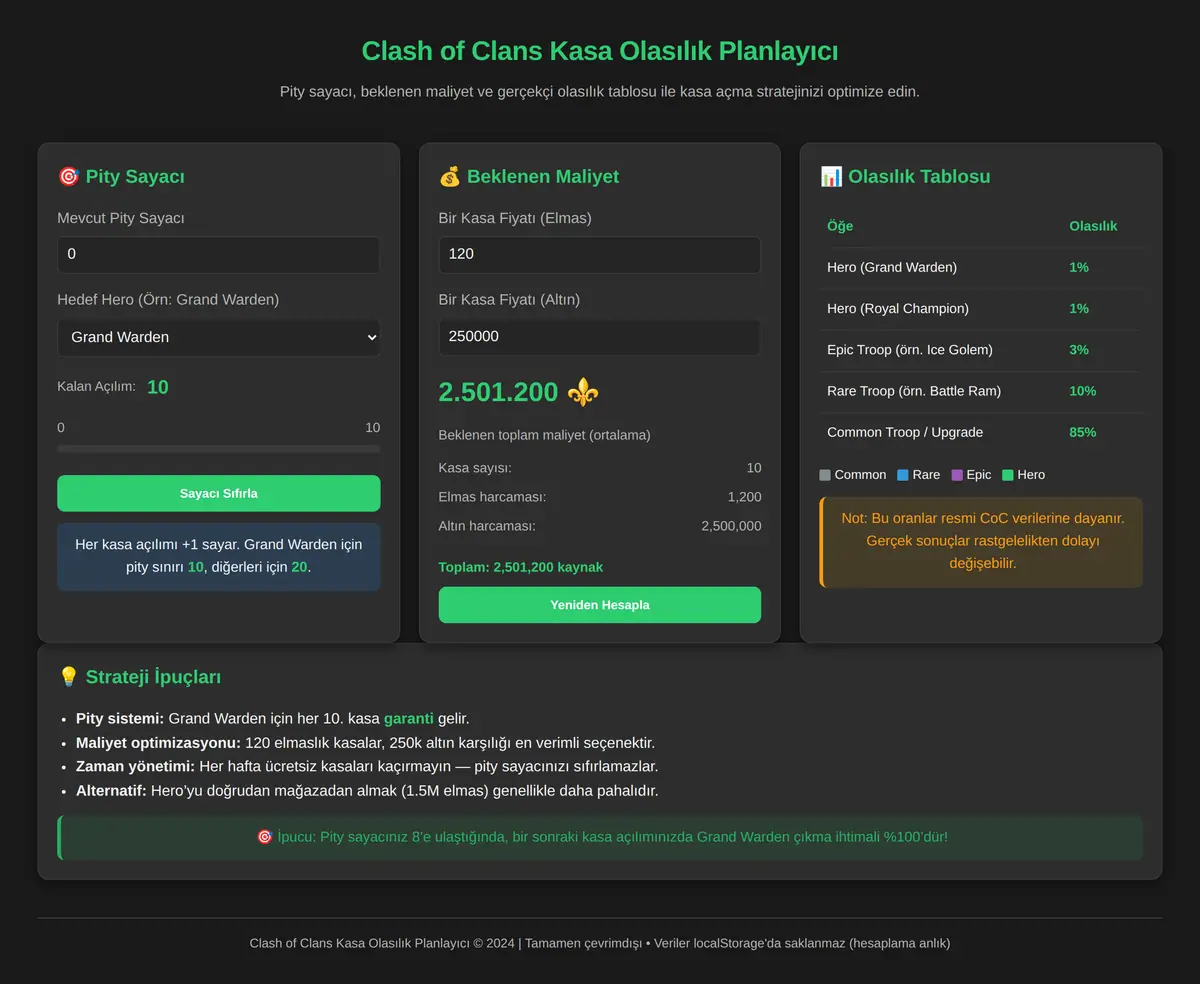The width and height of the screenshot is (1200, 984).
Task: Open the Hedef Hero dropdown
Action: tap(219, 337)
